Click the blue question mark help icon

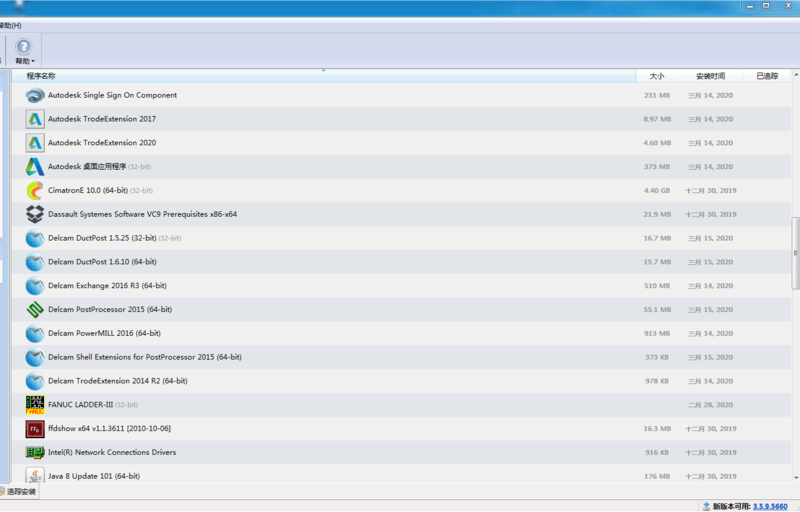(x=23, y=47)
